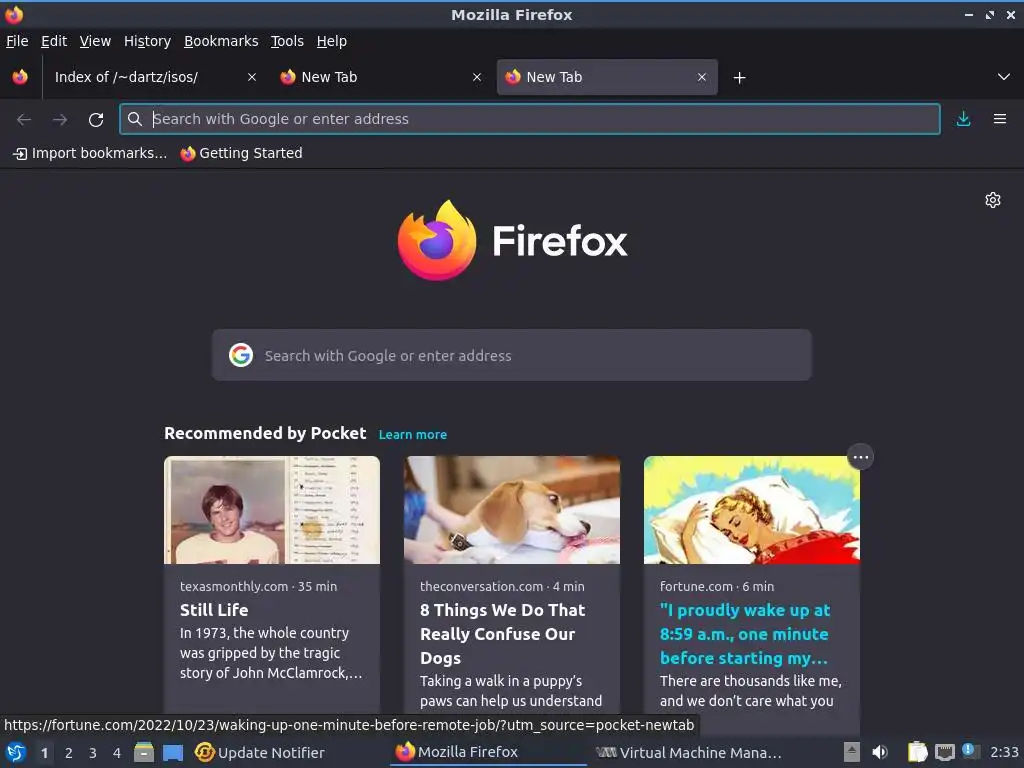1024x768 pixels.
Task: Click the search magnifier in the address bar
Action: click(x=135, y=119)
